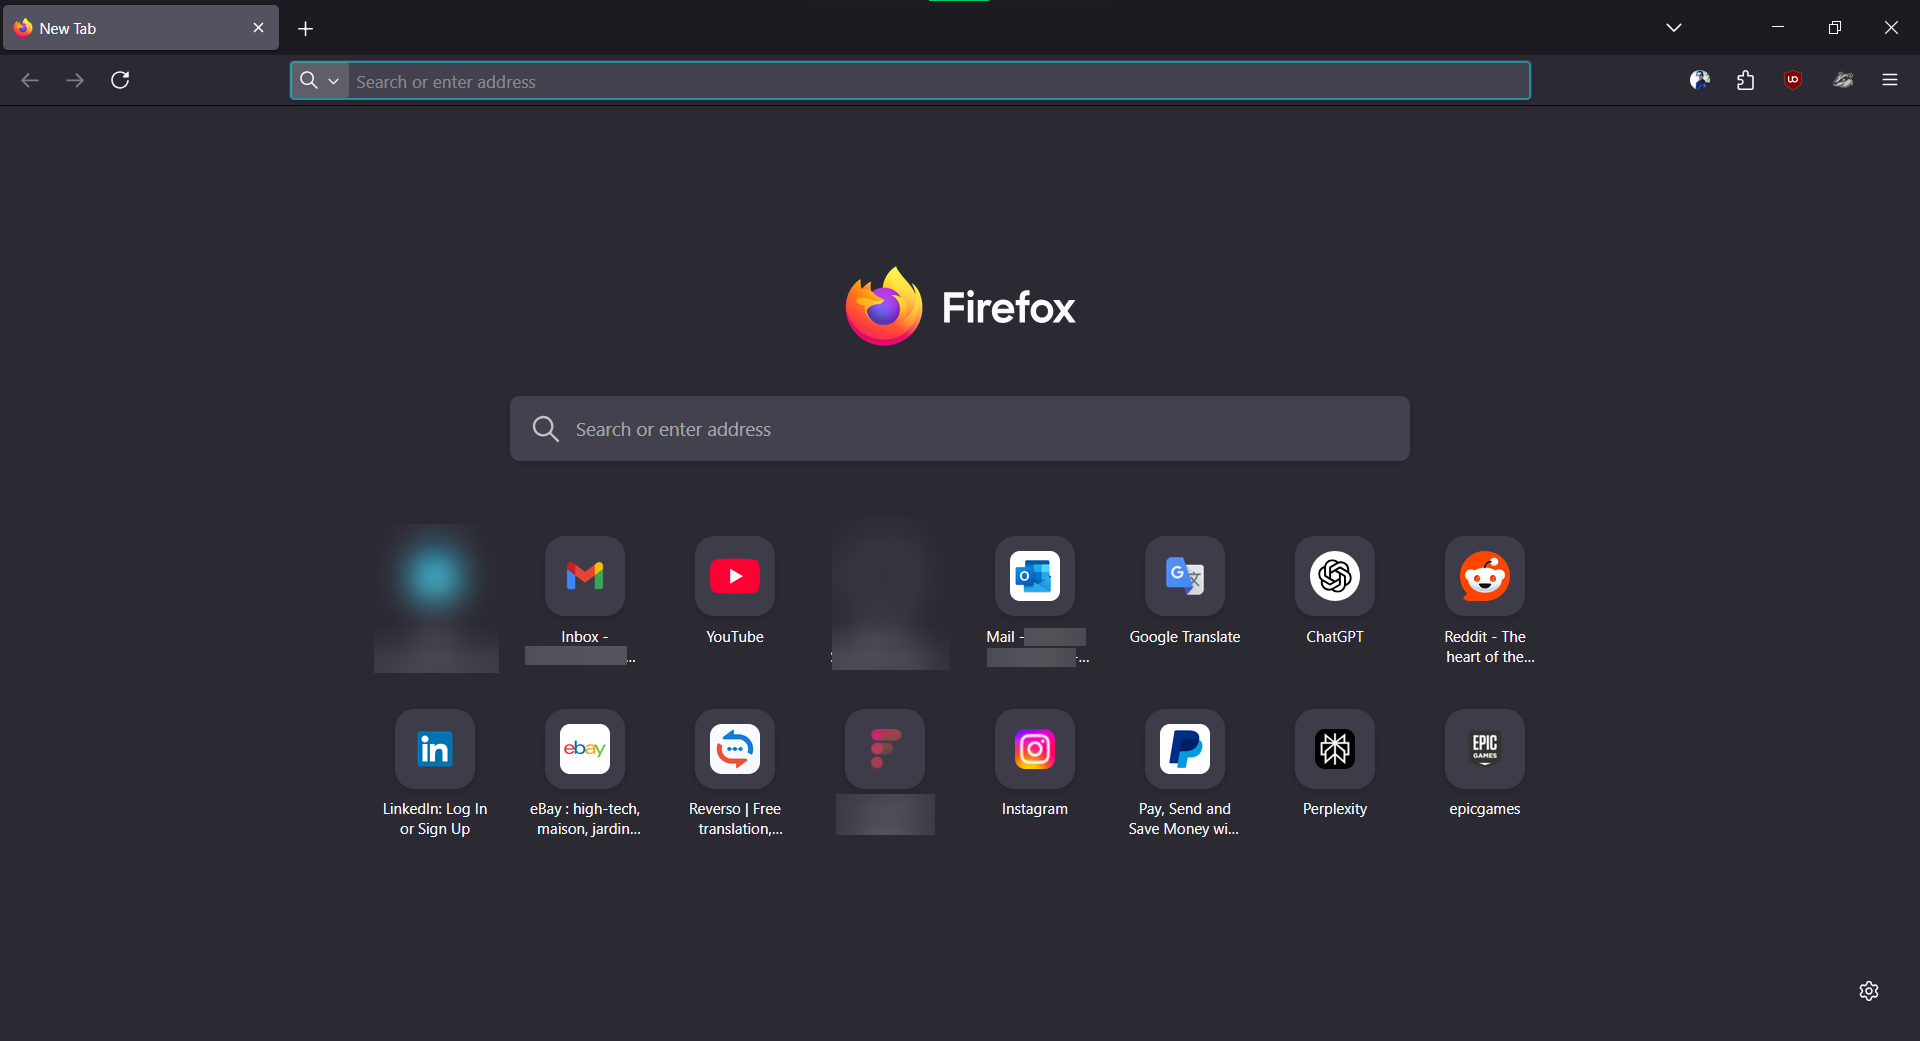Go forward one page

75,80
